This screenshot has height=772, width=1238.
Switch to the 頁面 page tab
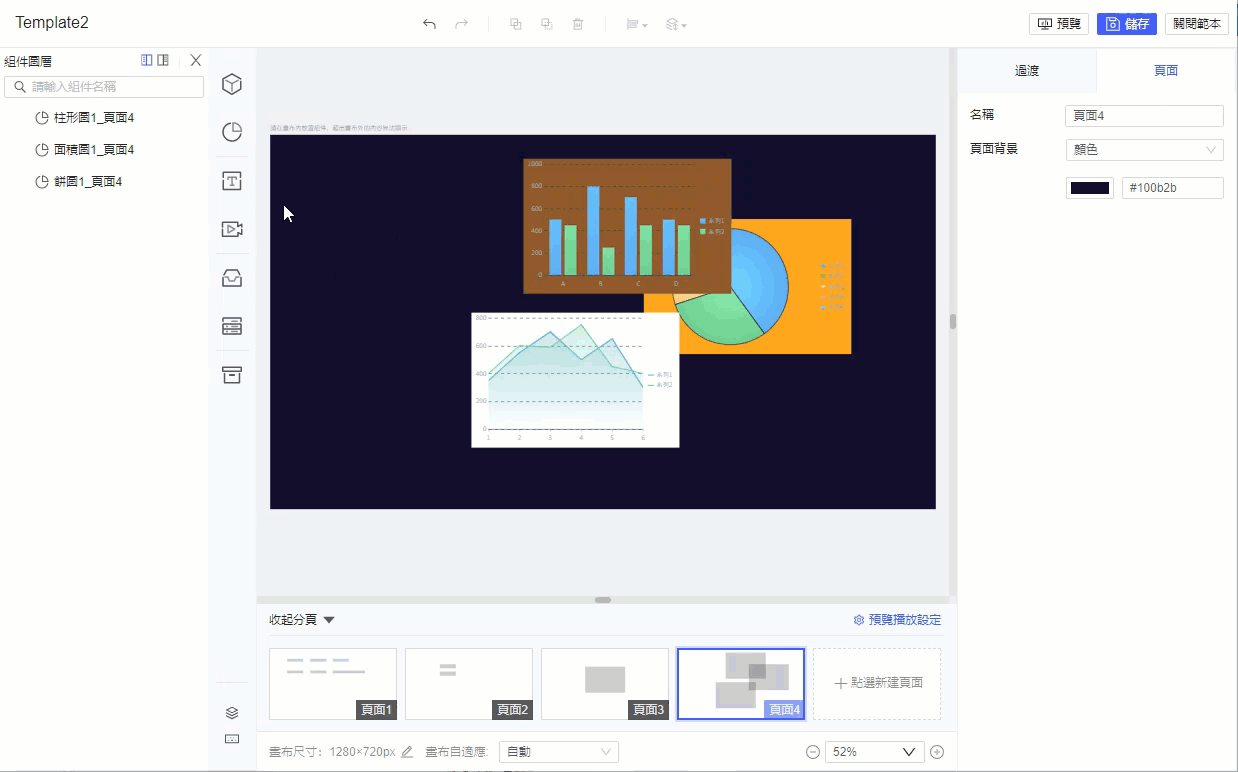click(x=1166, y=71)
